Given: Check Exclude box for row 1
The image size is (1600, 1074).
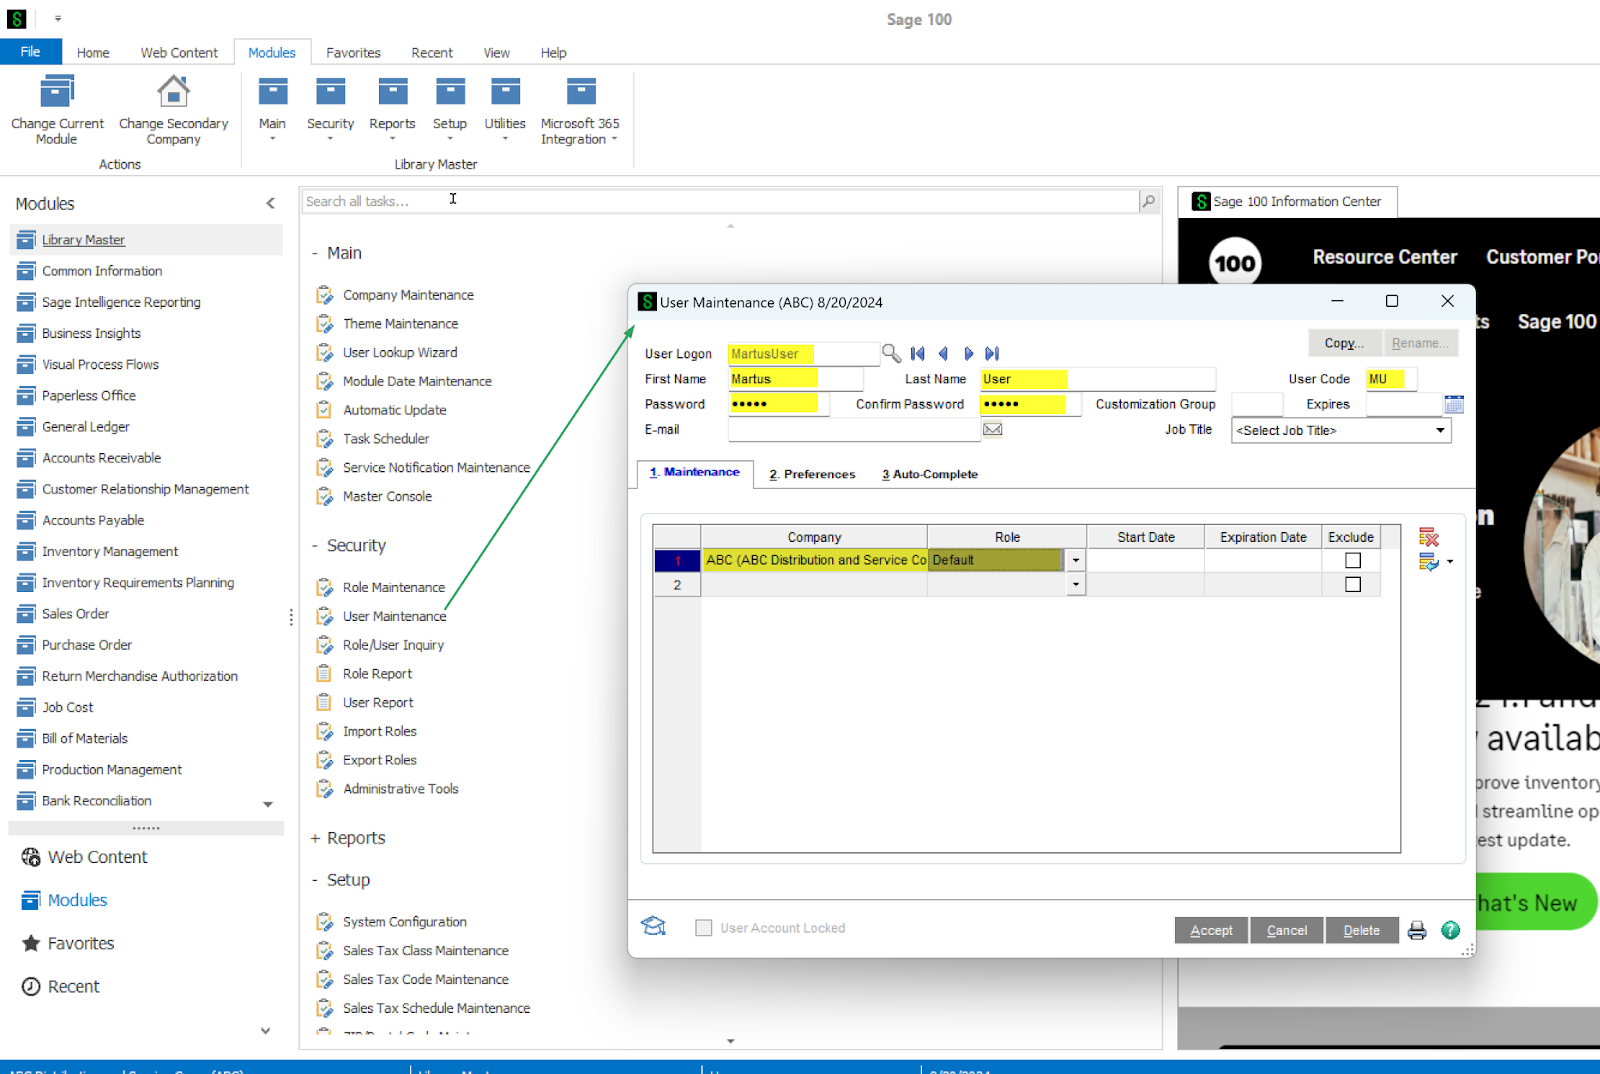Looking at the screenshot, I should tap(1353, 560).
